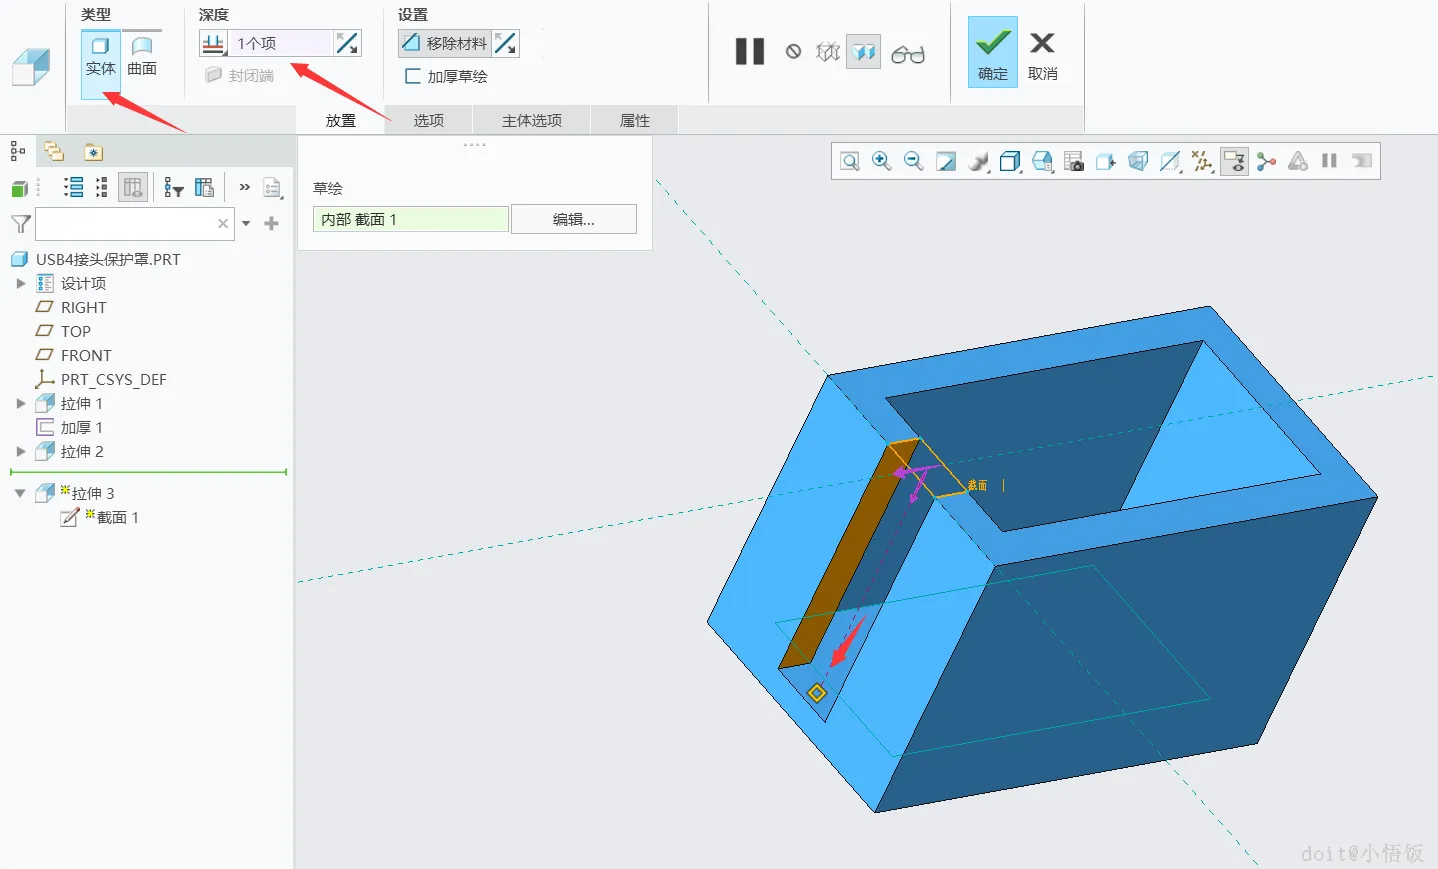Toggle the 移除材料 remove material option
1438x869 pixels.
point(445,43)
